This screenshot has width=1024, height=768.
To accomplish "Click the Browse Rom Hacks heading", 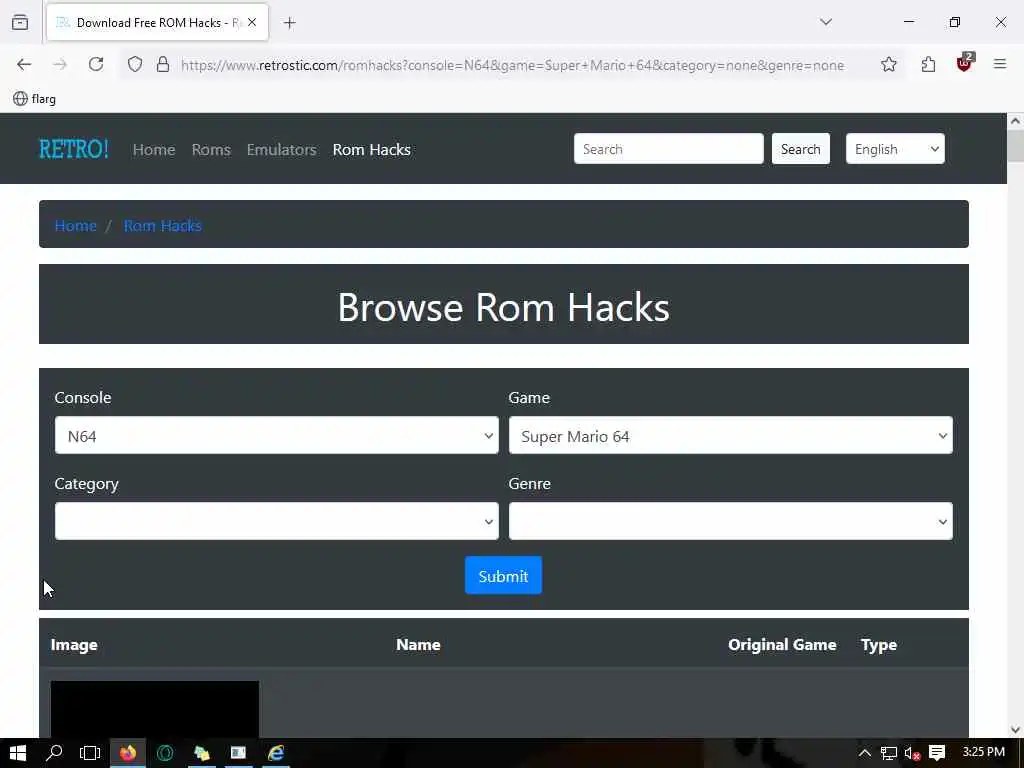I will coord(504,306).
